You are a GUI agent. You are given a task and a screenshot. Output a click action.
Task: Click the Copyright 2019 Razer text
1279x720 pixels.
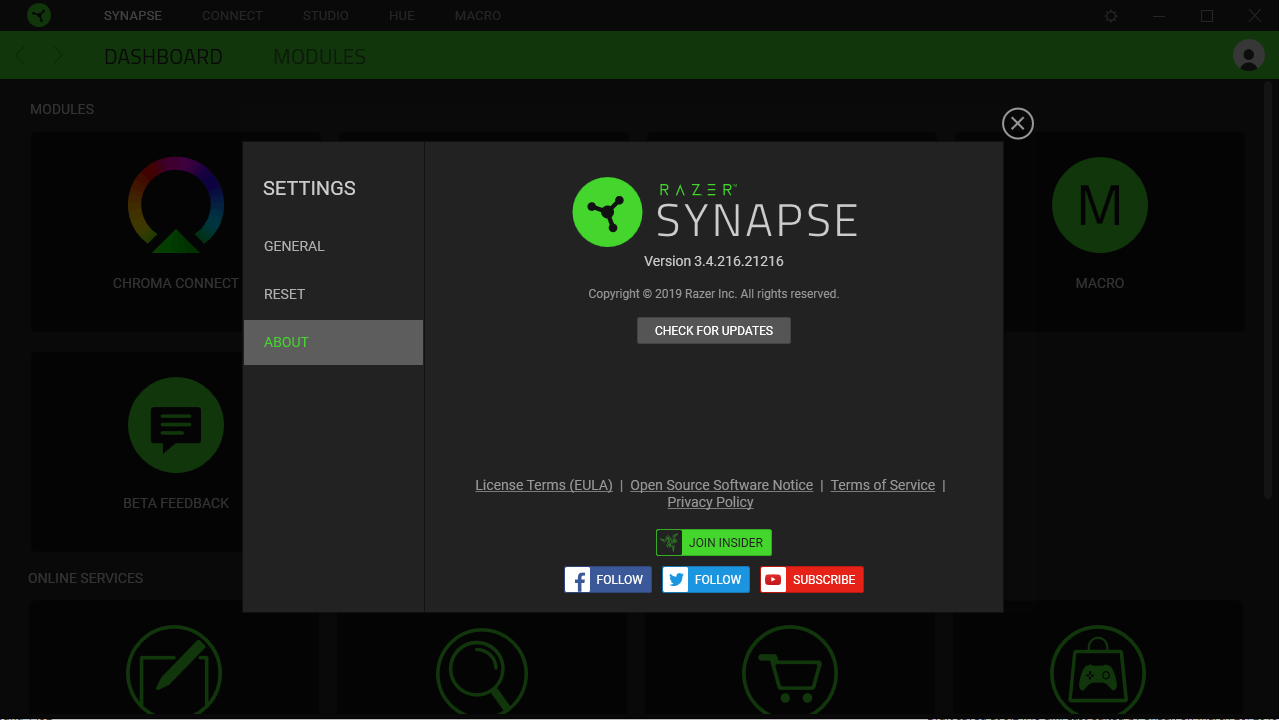point(714,294)
